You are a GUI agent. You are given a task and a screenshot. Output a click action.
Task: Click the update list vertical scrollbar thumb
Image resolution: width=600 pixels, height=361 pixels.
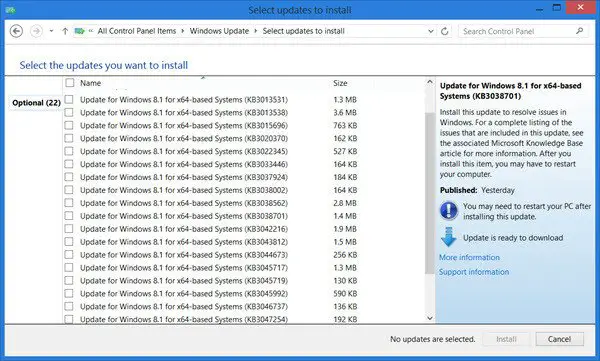[429, 193]
